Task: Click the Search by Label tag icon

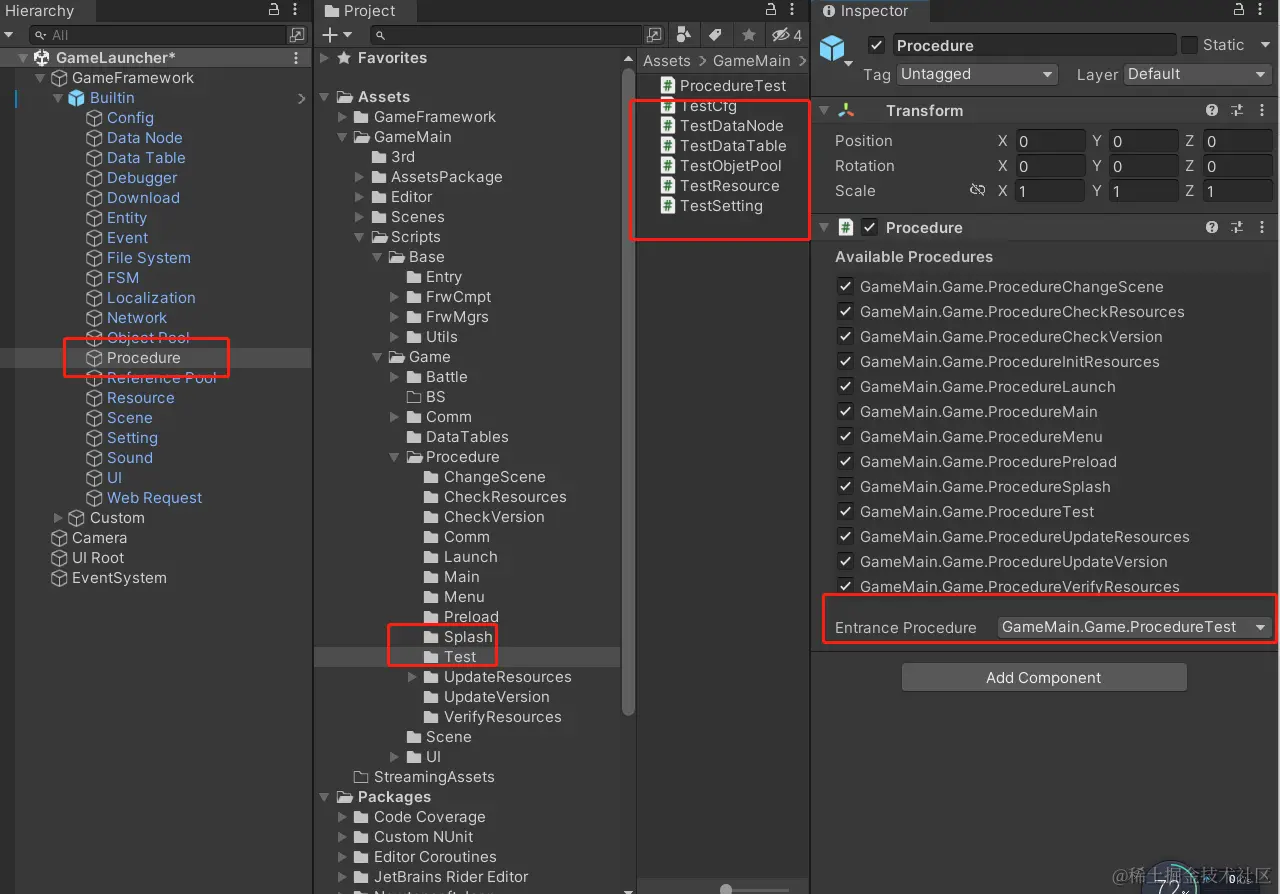Action: tap(716, 35)
